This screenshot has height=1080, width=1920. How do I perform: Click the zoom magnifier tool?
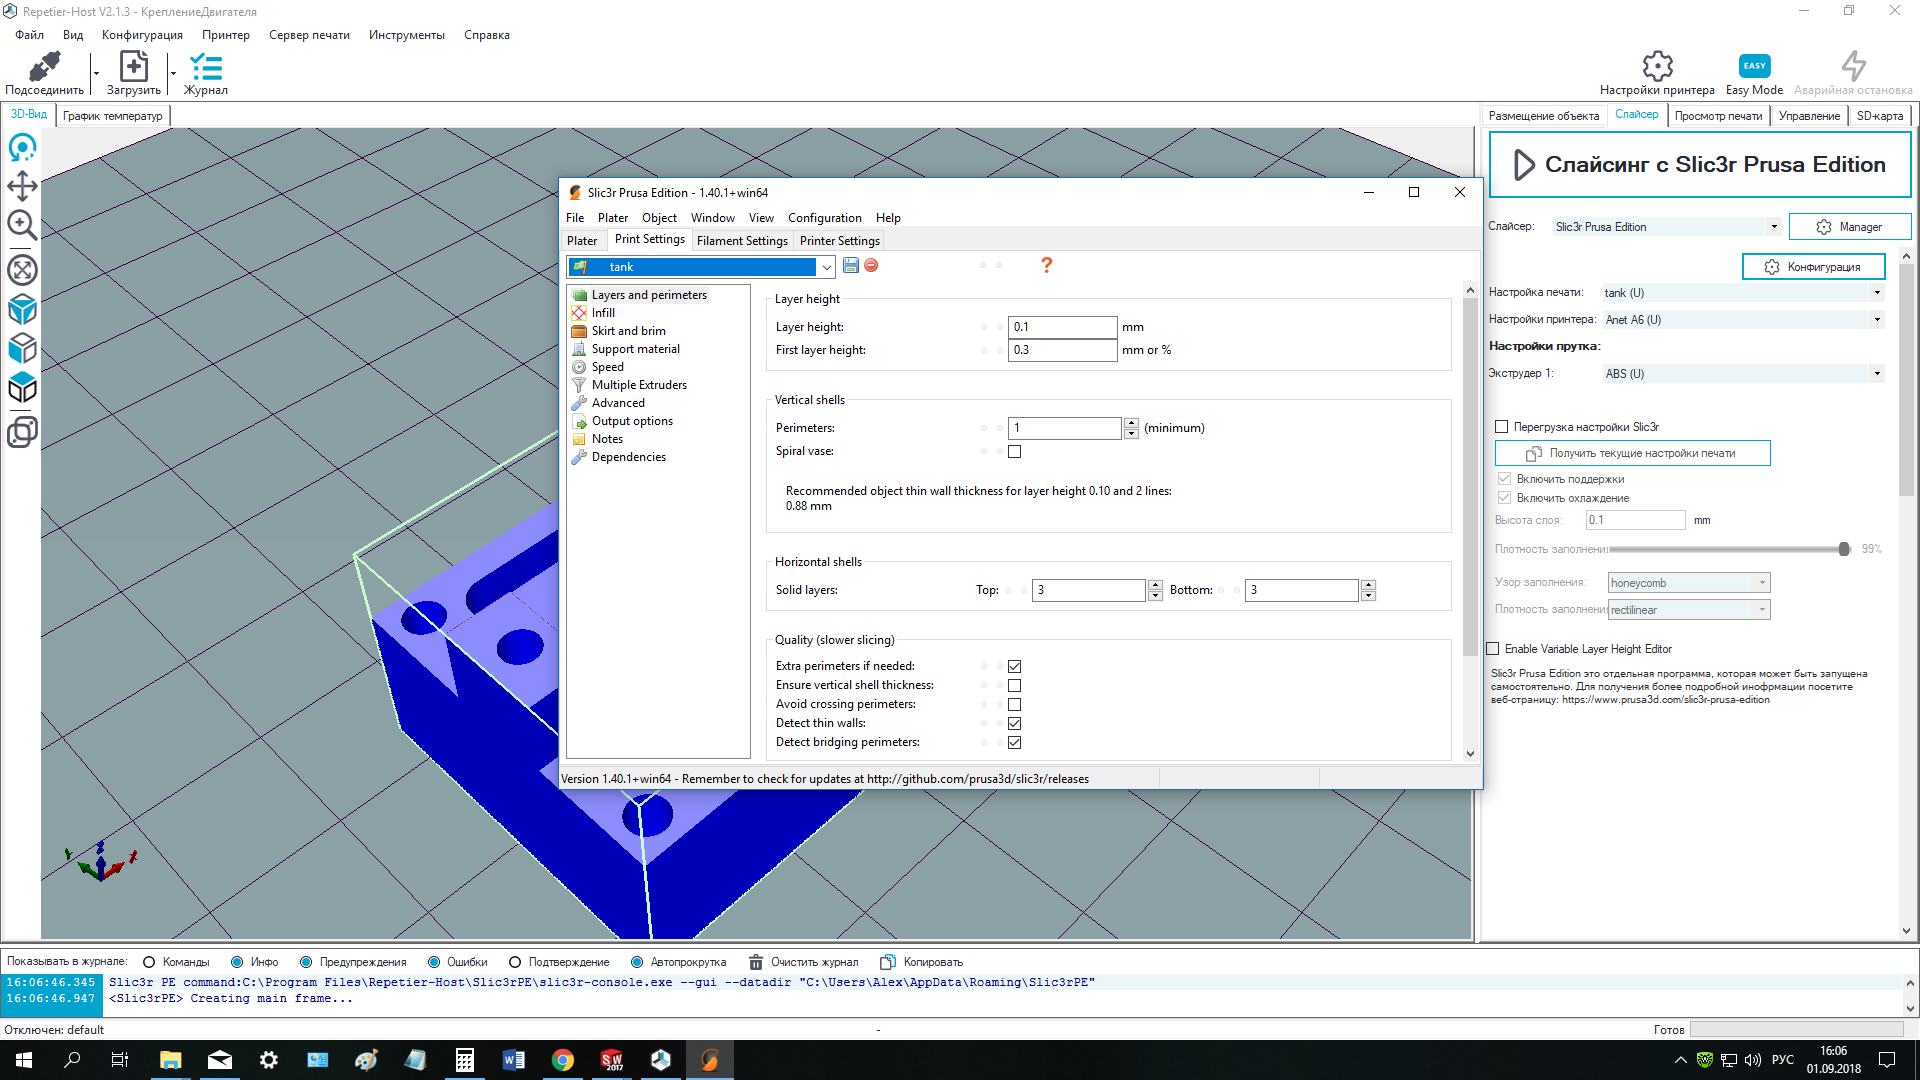point(22,225)
